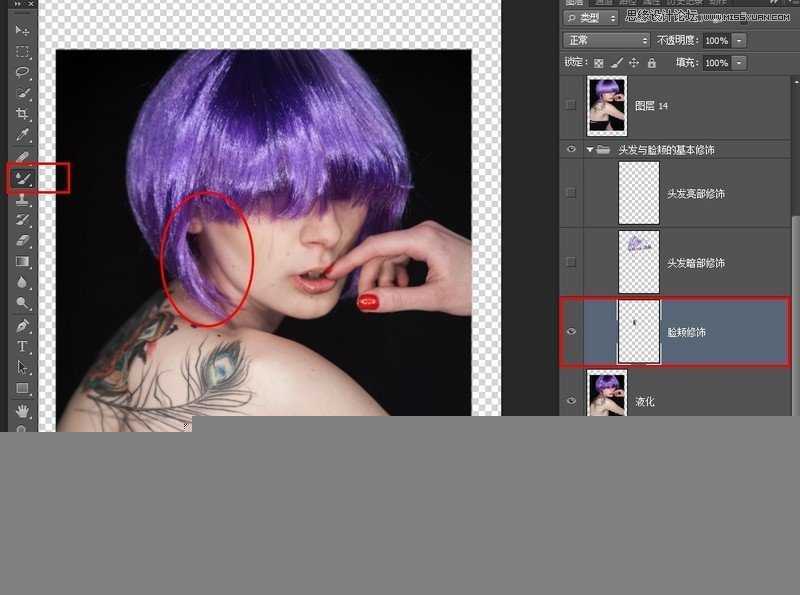Screen dimensions: 800x595
Task: Show the 头发暗部修饰 layer
Action: (571, 262)
